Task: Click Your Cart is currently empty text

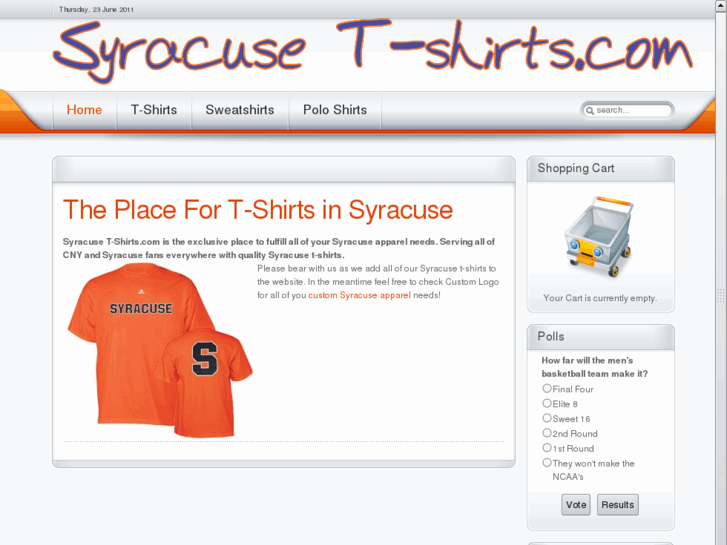Action: click(600, 298)
